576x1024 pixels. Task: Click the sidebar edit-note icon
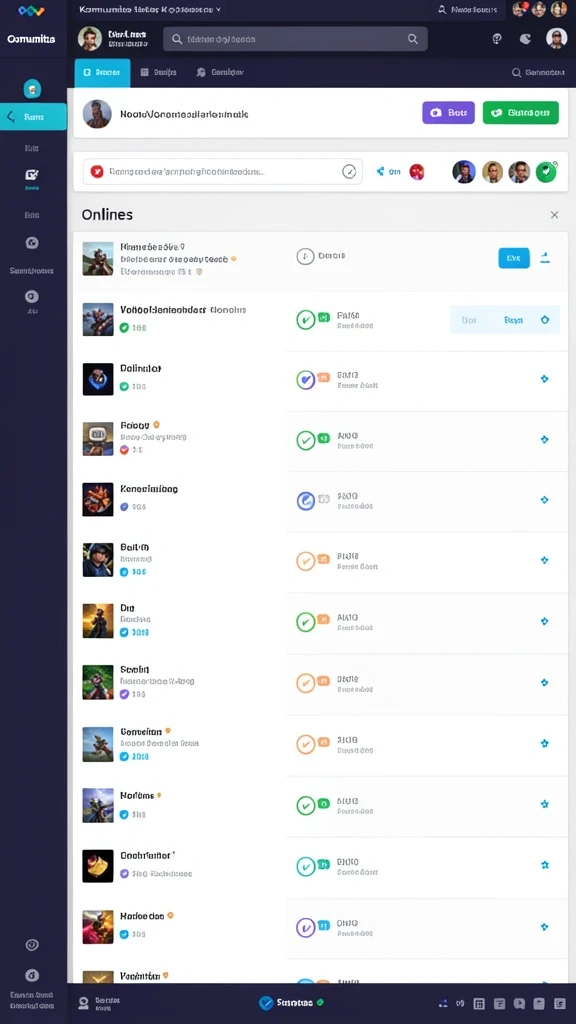tap(31, 174)
